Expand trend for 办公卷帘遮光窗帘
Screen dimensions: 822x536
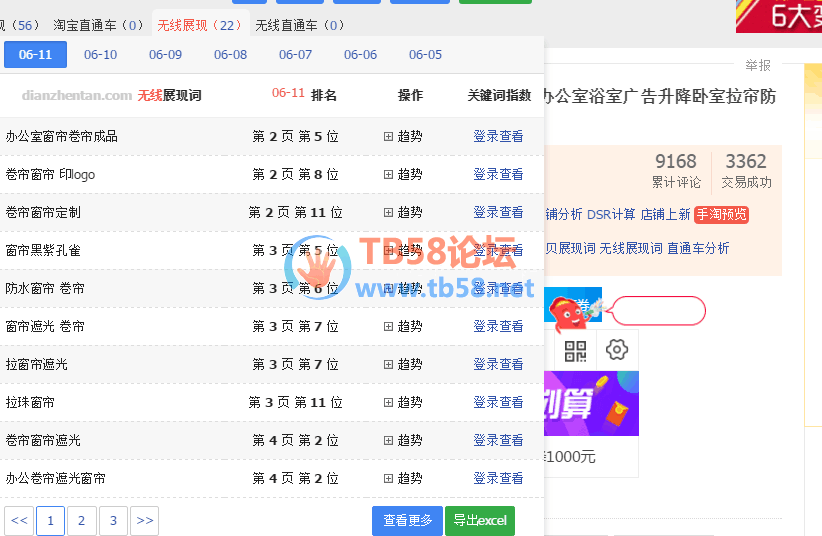[403, 478]
